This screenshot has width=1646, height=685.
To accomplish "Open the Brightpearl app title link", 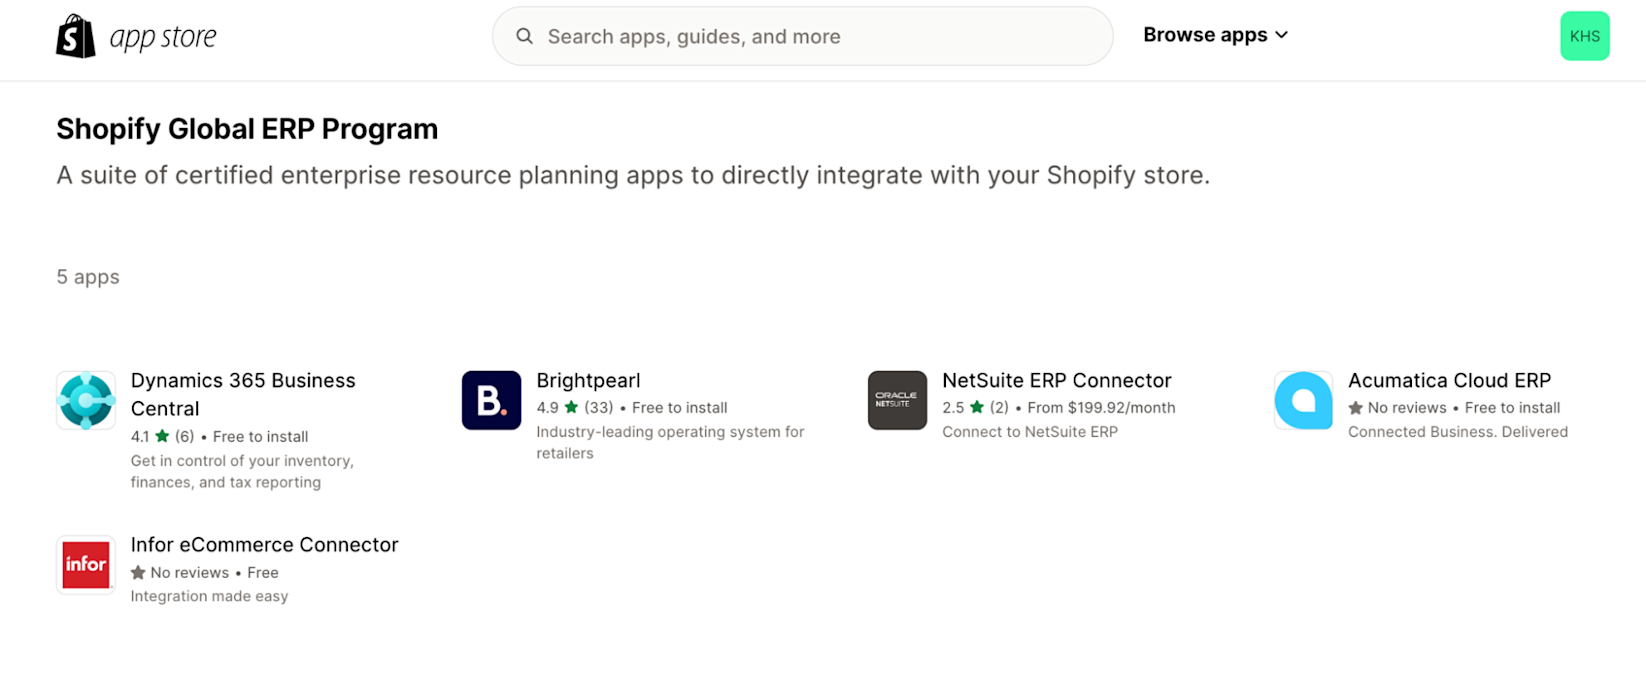I will (588, 380).
